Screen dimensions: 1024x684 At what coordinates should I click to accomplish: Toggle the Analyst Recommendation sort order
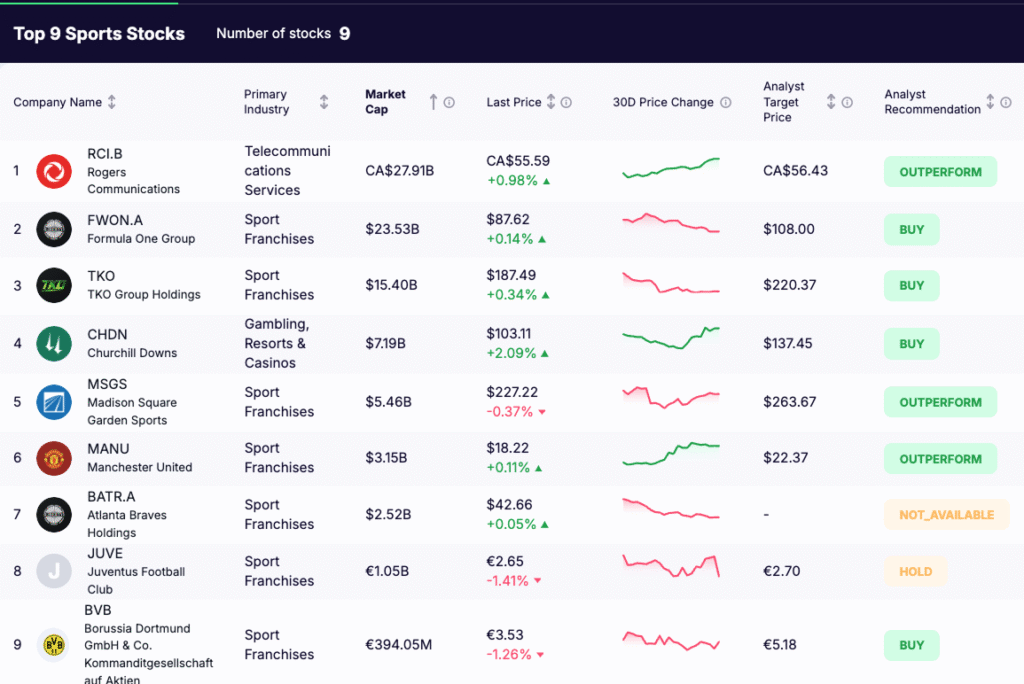(990, 101)
